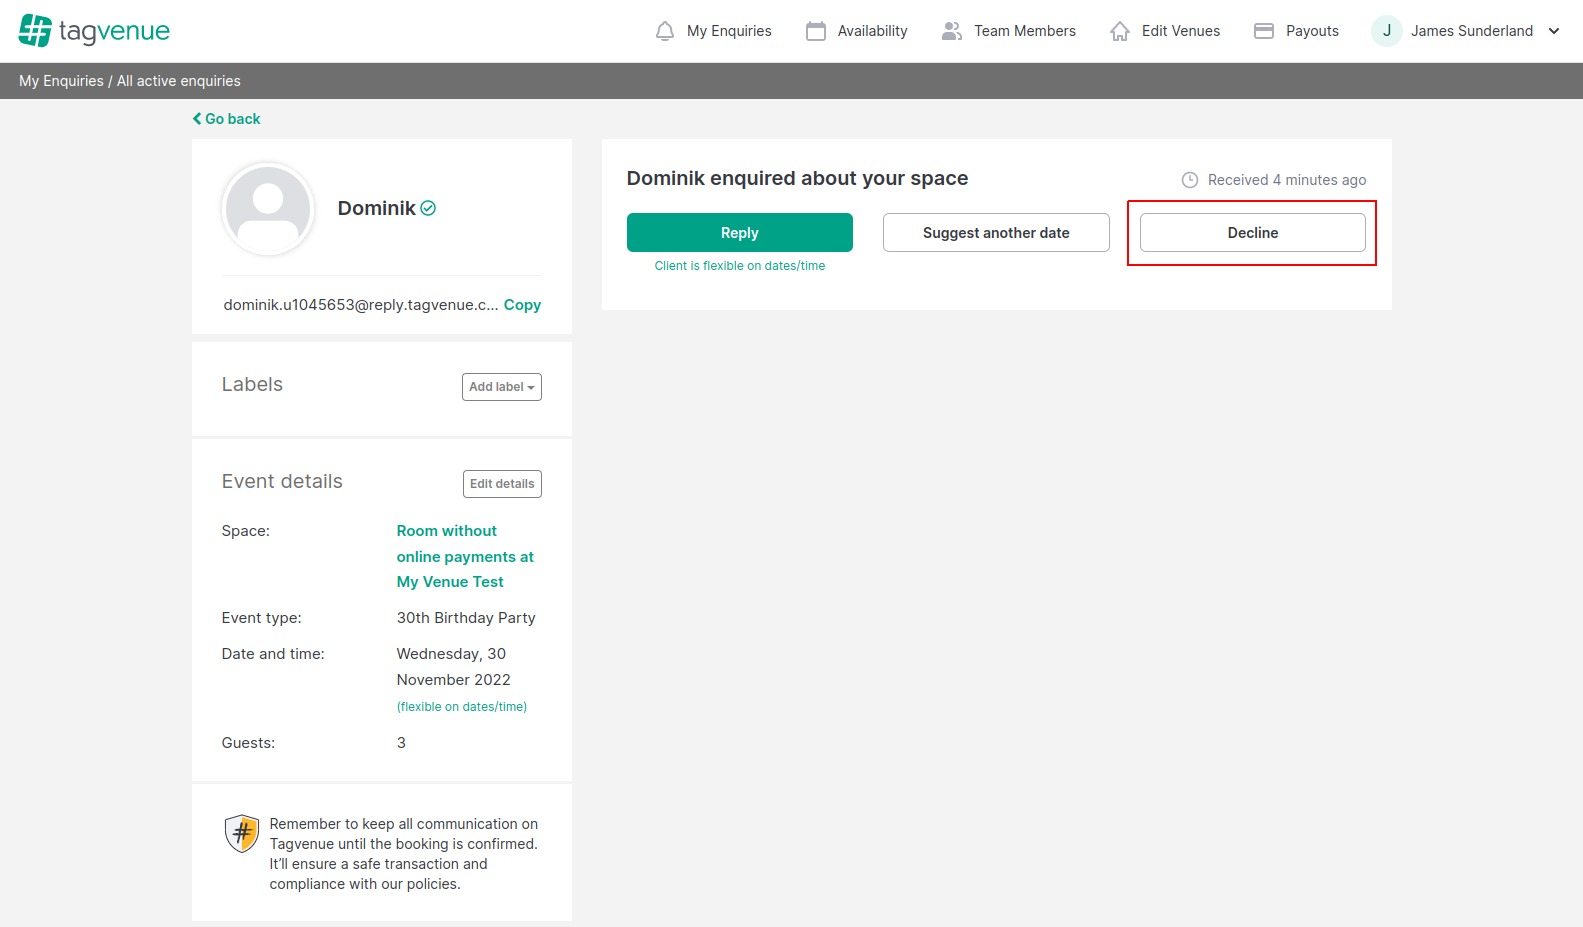Click the clock icon beside Received time
Viewport: 1583px width, 927px height.
(x=1190, y=180)
